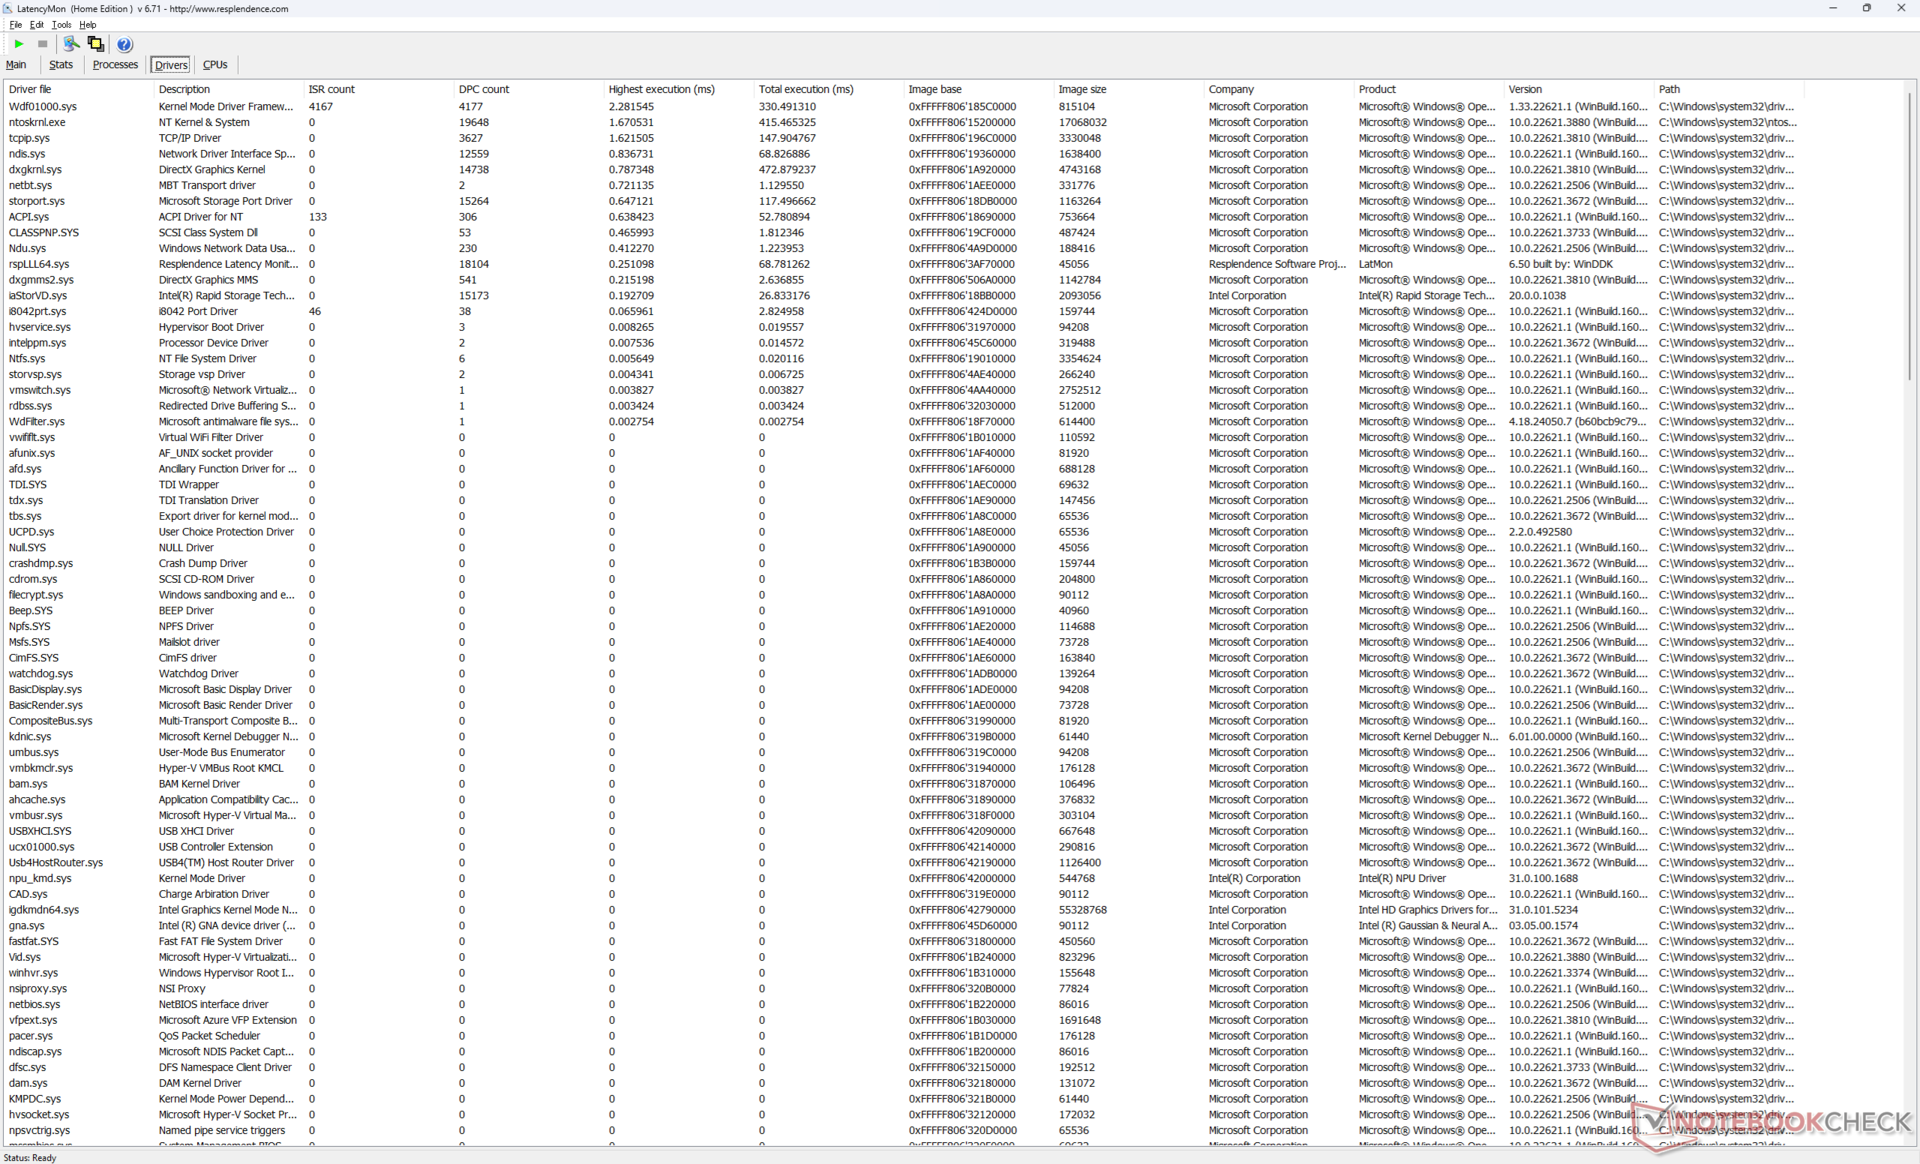Click the Total execution (ms) column header
This screenshot has height=1164, width=1920.
[806, 89]
